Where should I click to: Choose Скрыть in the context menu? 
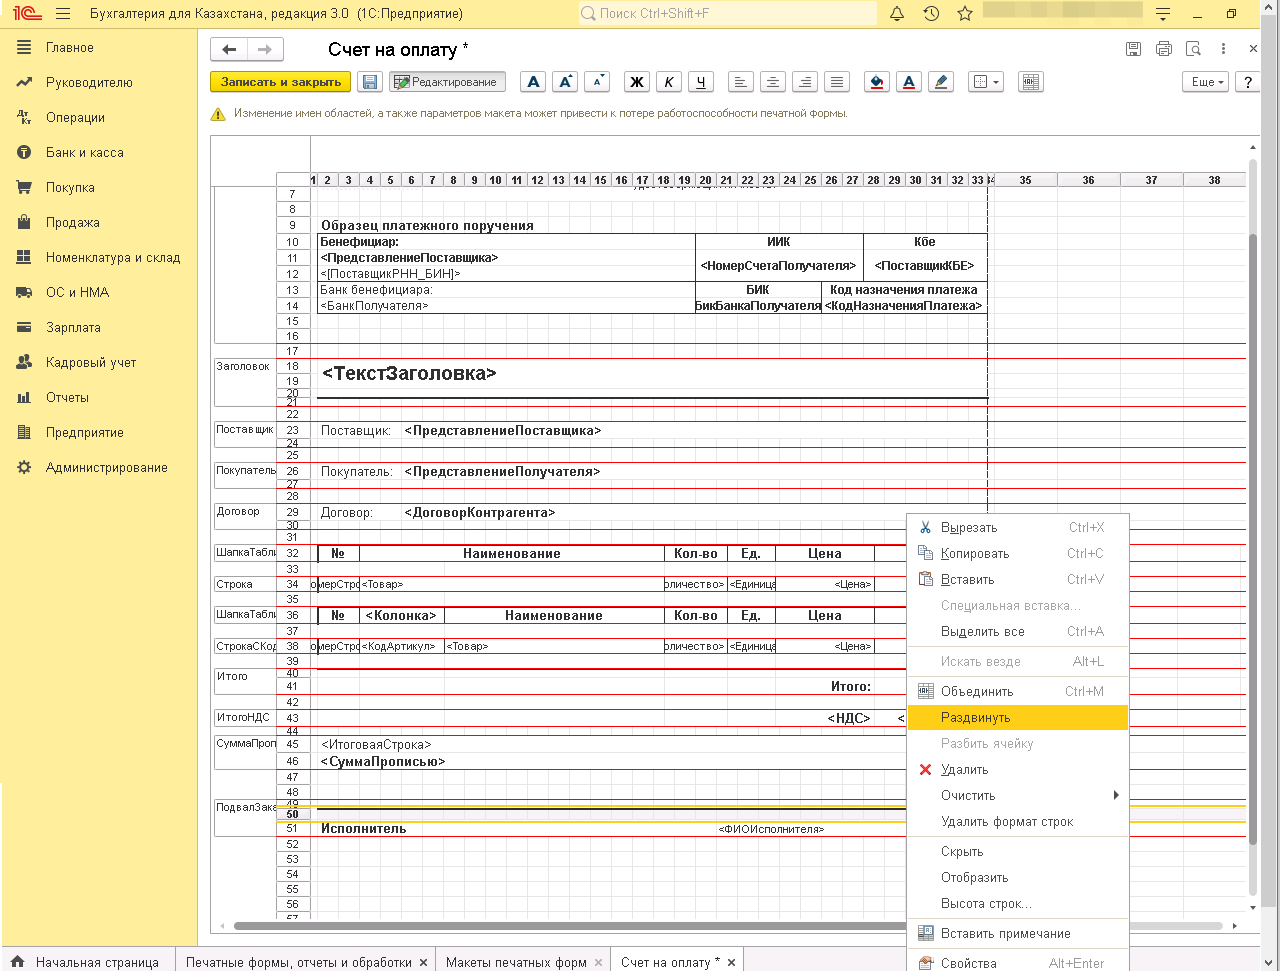point(1018,851)
